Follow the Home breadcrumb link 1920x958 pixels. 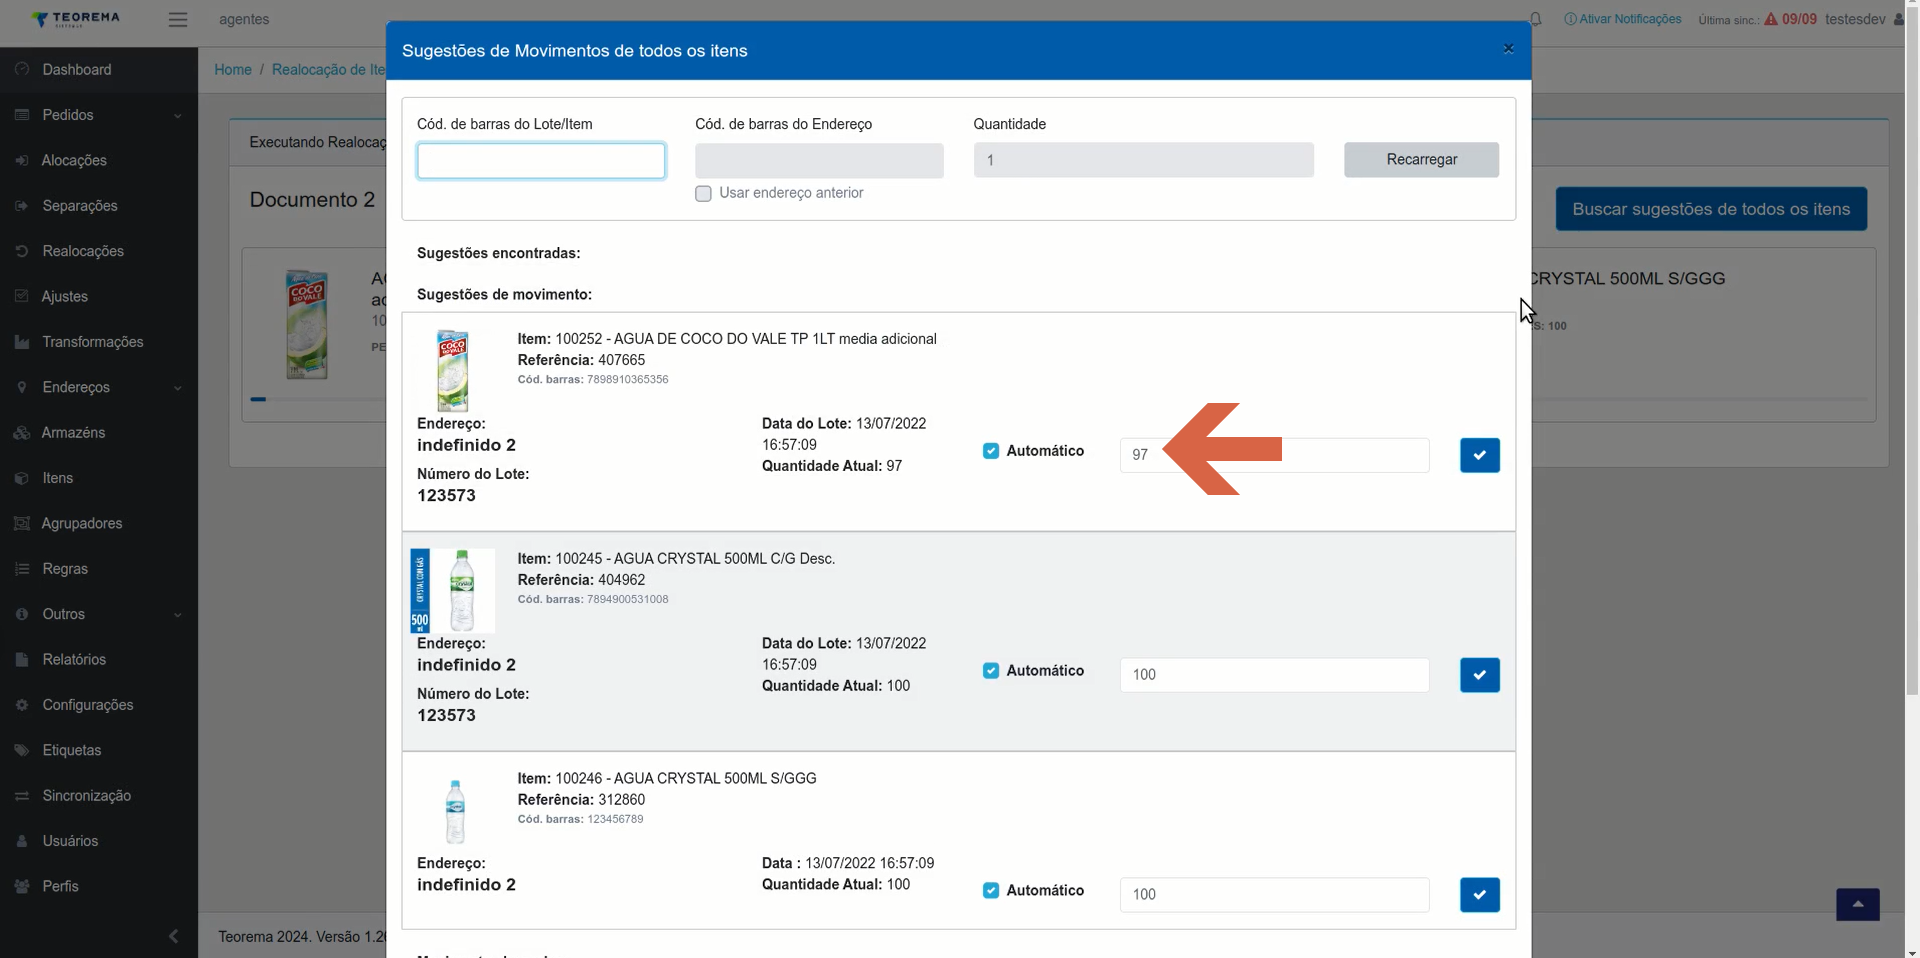pyautogui.click(x=233, y=69)
